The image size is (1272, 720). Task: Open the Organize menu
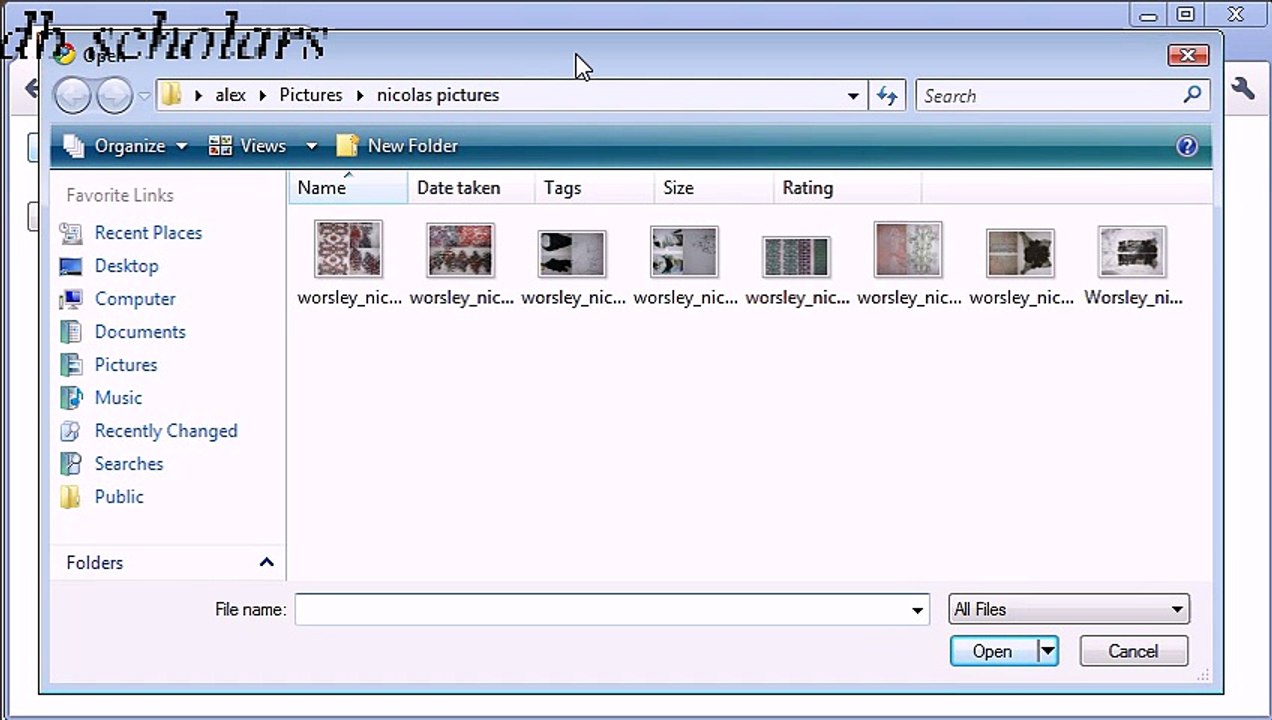(125, 146)
